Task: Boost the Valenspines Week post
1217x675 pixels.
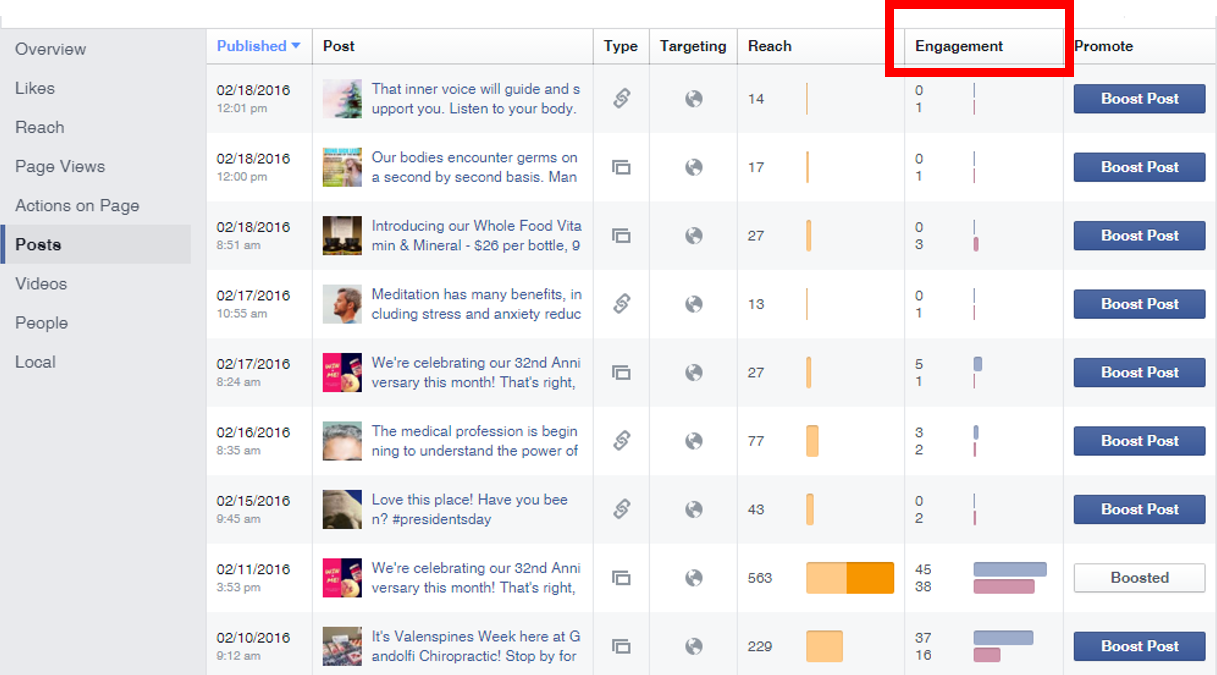Action: 1138,646
